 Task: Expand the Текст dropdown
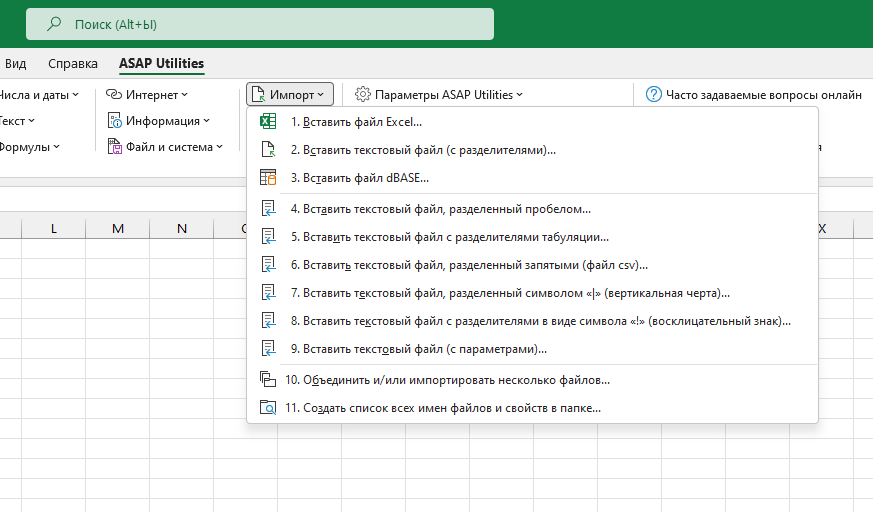click(x=17, y=121)
